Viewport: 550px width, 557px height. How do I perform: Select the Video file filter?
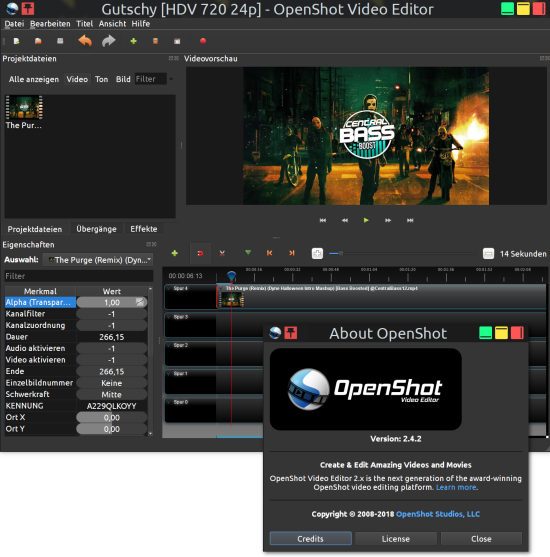(77, 79)
